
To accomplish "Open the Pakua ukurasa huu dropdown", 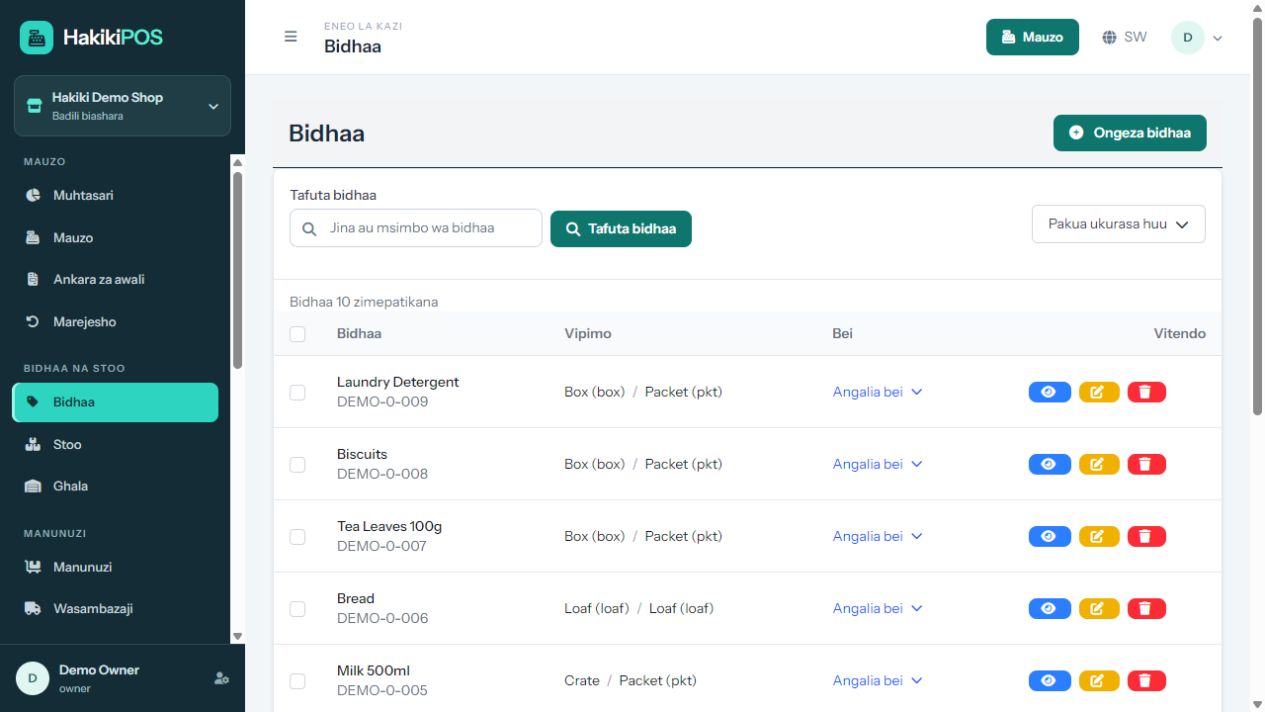I will tap(1118, 224).
